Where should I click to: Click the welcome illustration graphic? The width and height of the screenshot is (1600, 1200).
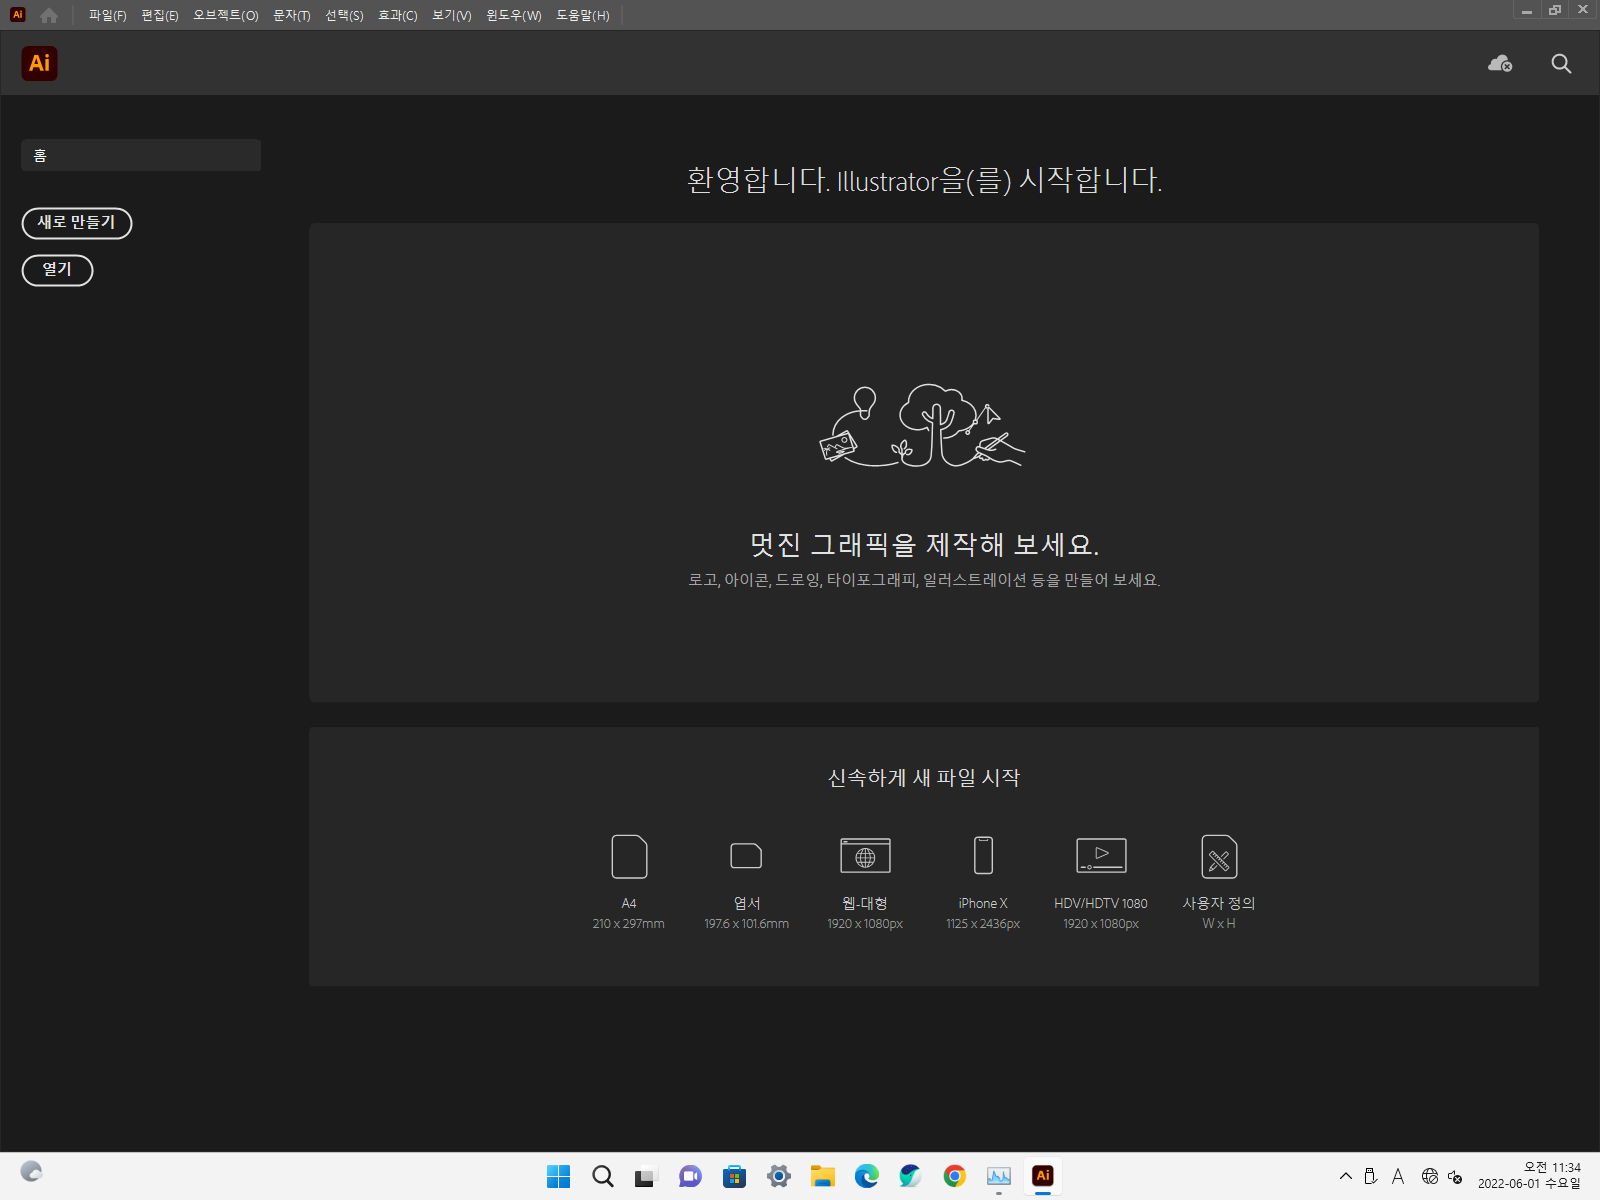point(922,426)
